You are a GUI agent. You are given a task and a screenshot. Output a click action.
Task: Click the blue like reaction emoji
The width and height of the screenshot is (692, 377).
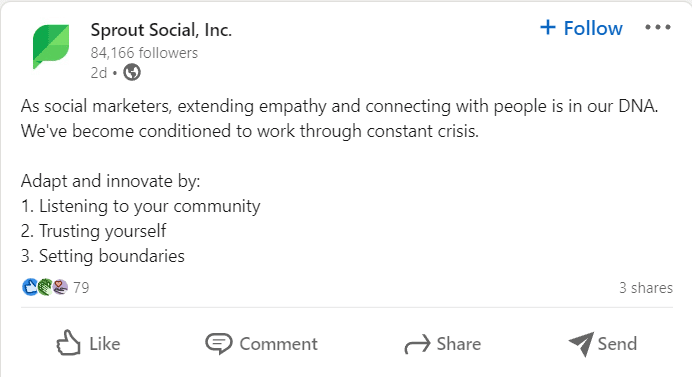pyautogui.click(x=30, y=287)
